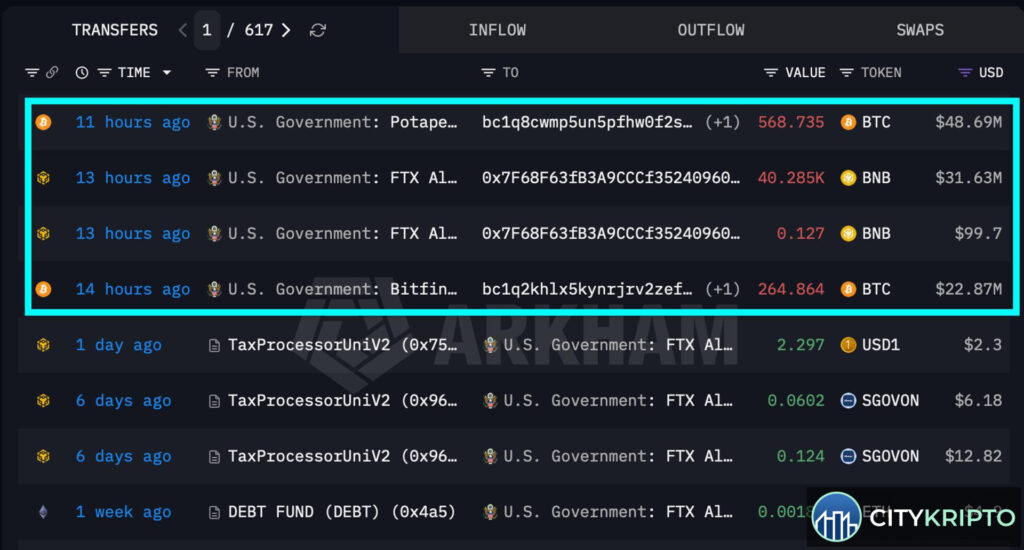Screen dimensions: 1024x550
Task: Click the link icon in header
Action: tap(52, 73)
